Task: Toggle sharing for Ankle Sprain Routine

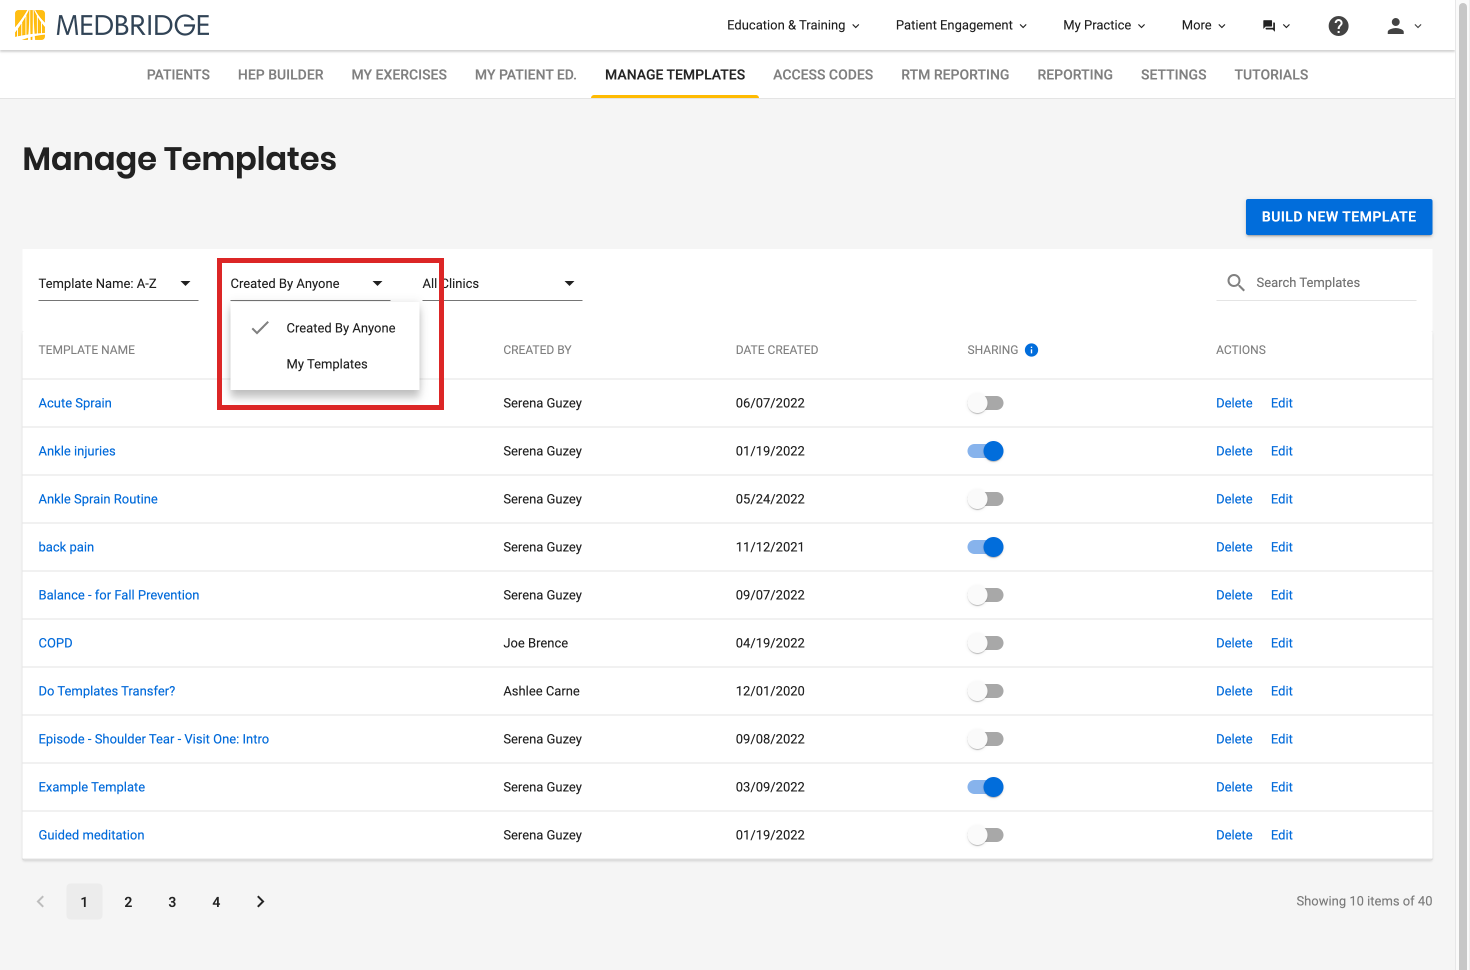Action: (985, 499)
